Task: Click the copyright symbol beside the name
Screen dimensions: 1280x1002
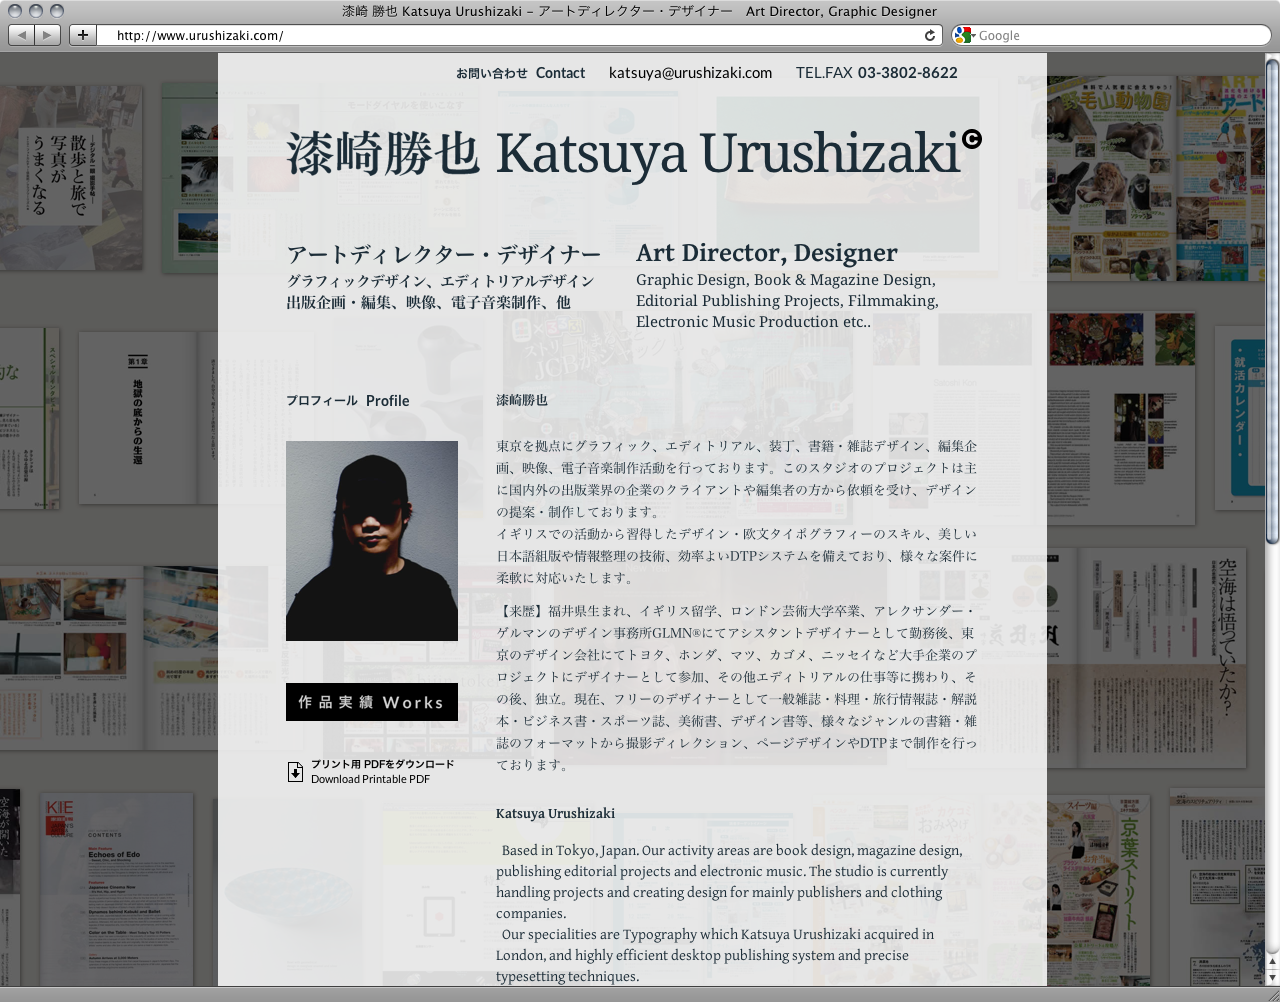Action: coord(972,139)
